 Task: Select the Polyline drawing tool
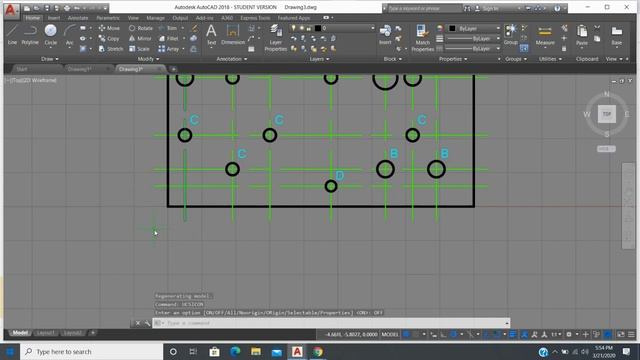[30, 34]
